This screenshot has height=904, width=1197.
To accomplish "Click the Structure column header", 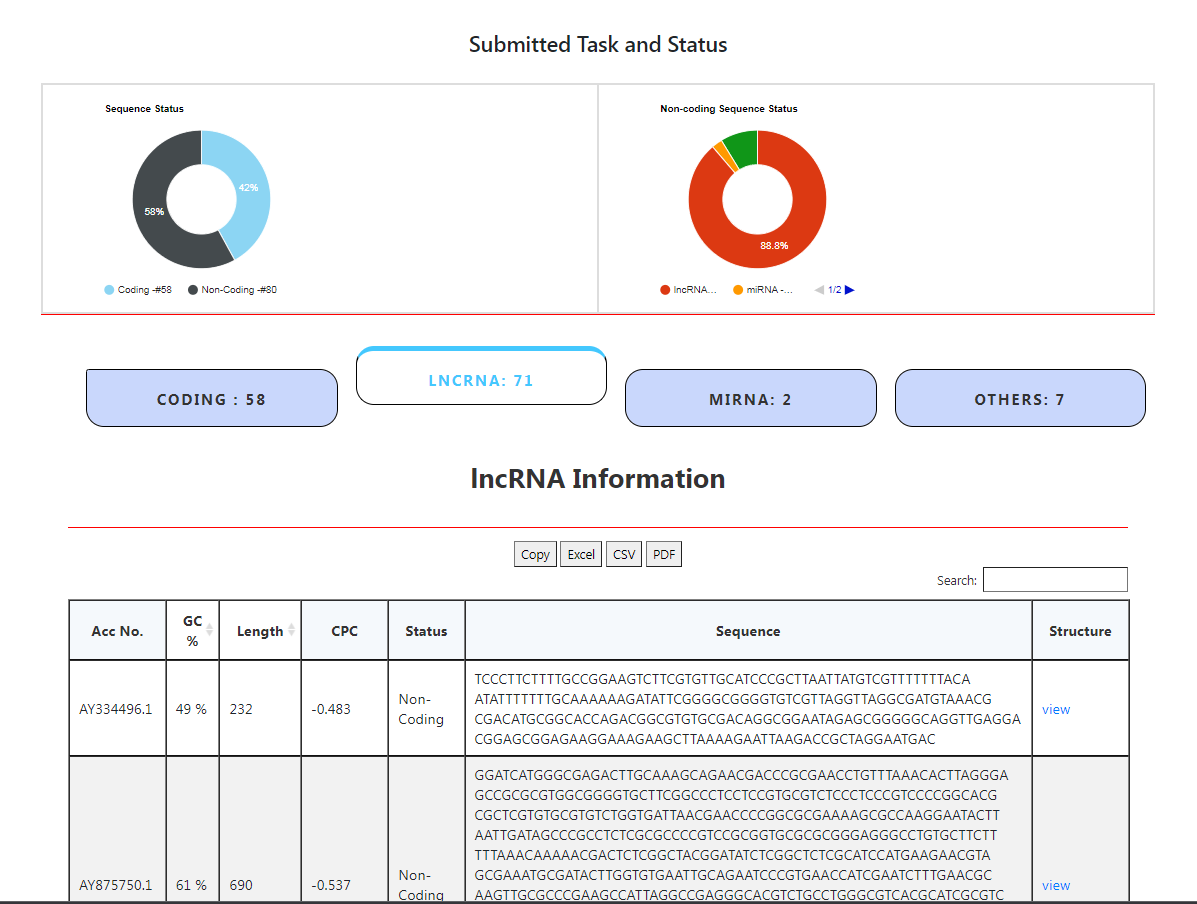I will pos(1080,631).
